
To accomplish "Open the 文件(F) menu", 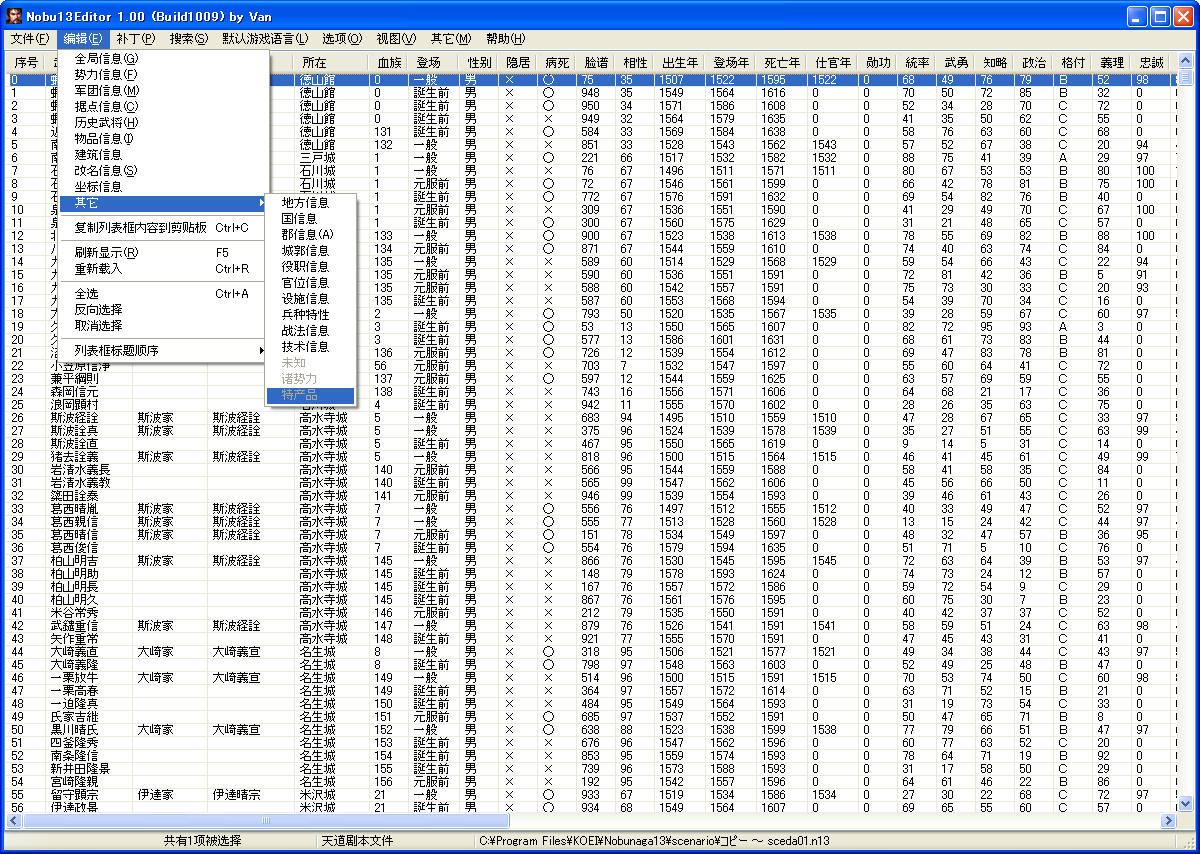I will pyautogui.click(x=29, y=39).
